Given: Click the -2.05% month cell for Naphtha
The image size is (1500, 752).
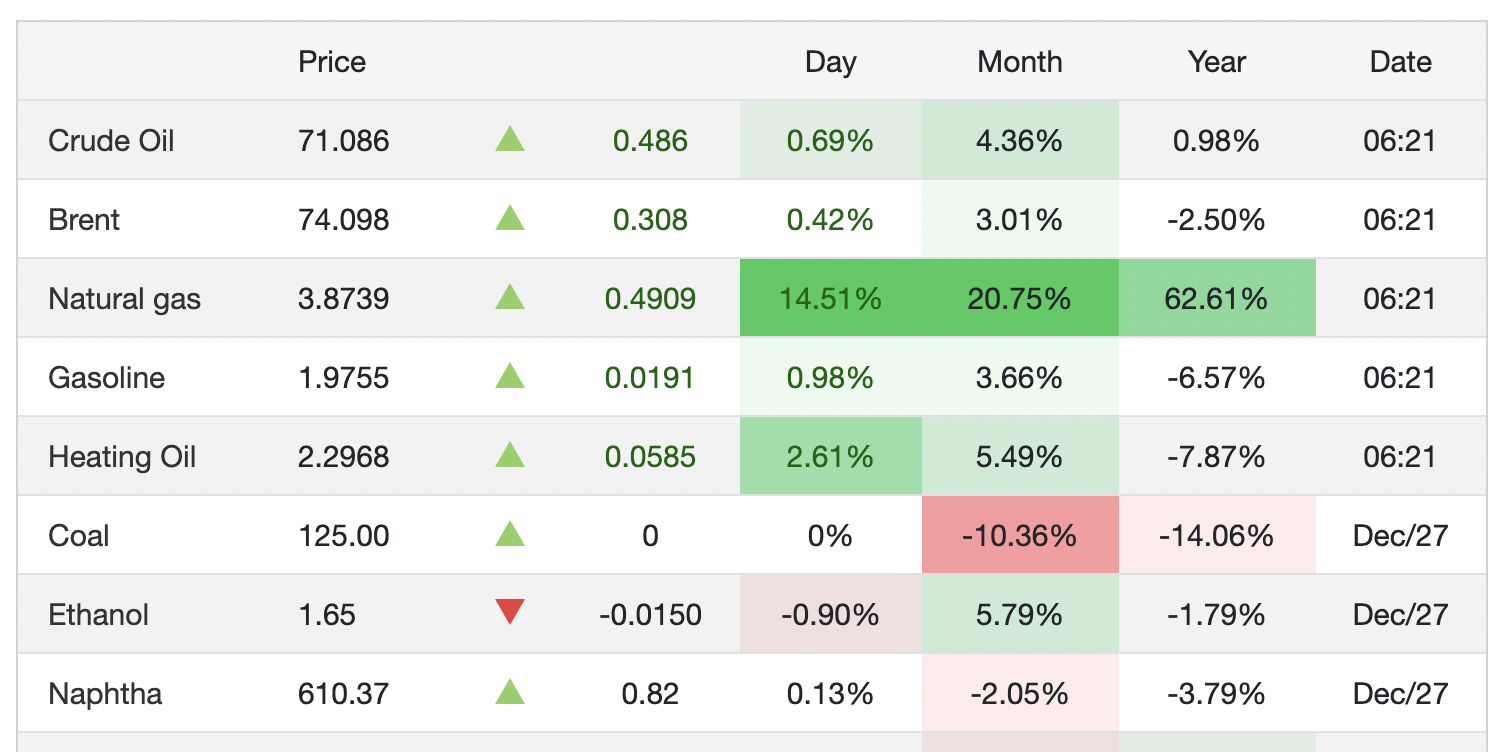Looking at the screenshot, I should pos(1020,693).
